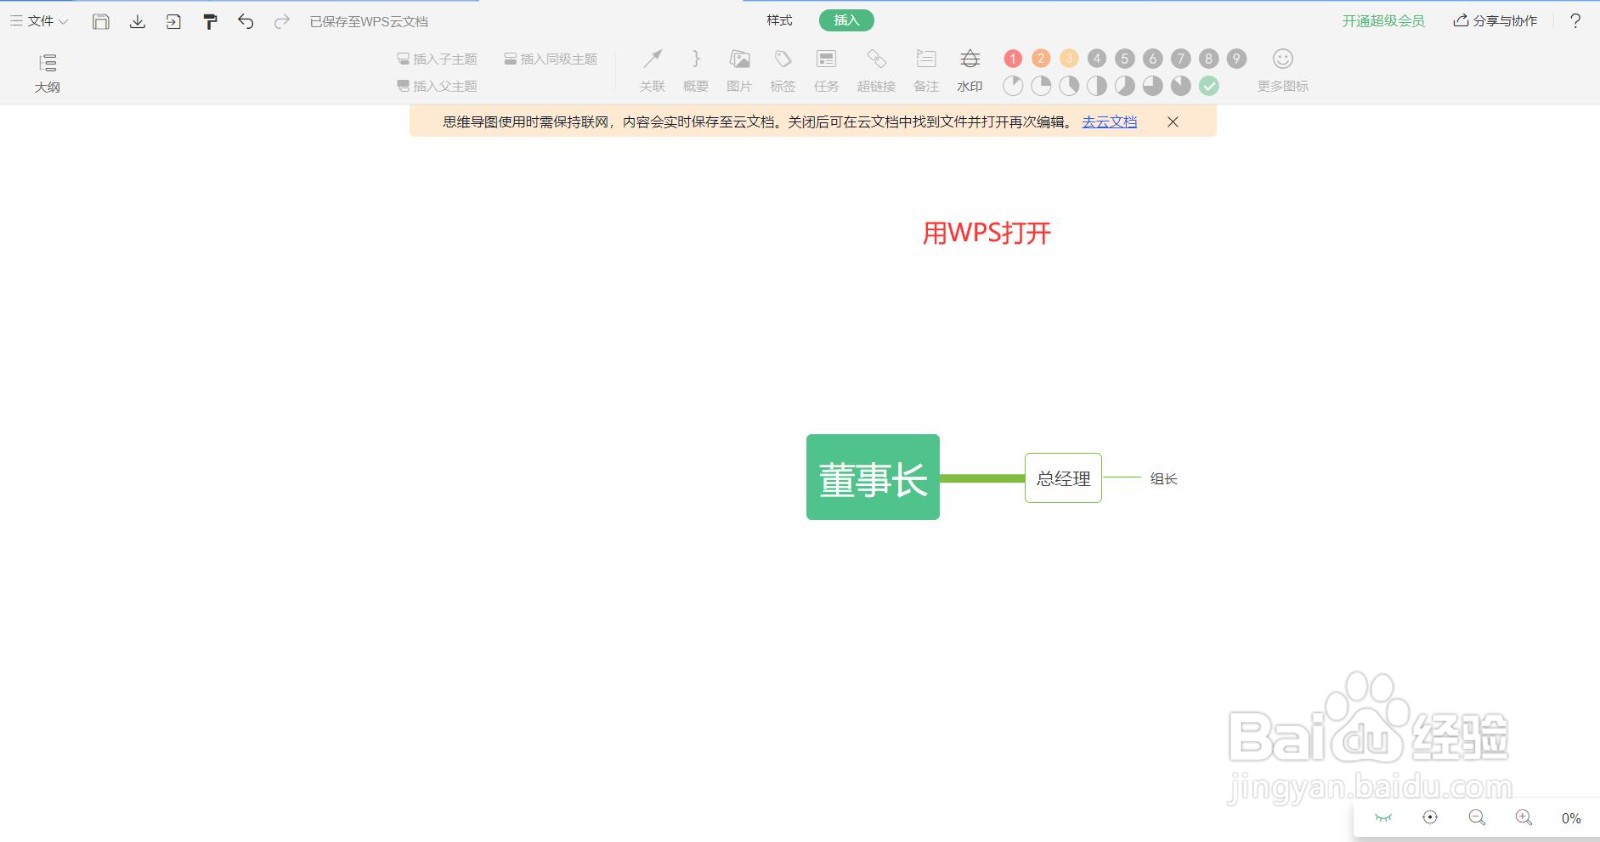This screenshot has height=842, width=1600.
Task: Set three-eighths progress pie marker
Action: (x=1069, y=86)
